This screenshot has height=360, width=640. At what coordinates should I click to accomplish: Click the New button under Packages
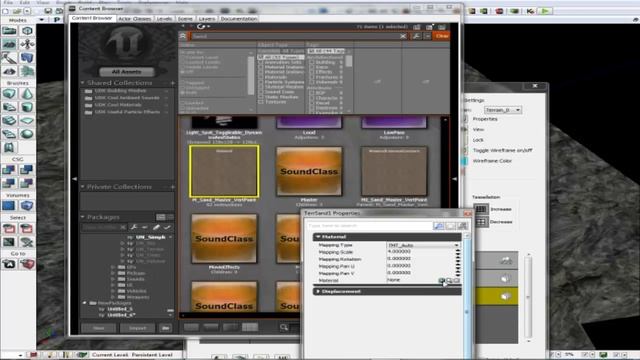99,328
